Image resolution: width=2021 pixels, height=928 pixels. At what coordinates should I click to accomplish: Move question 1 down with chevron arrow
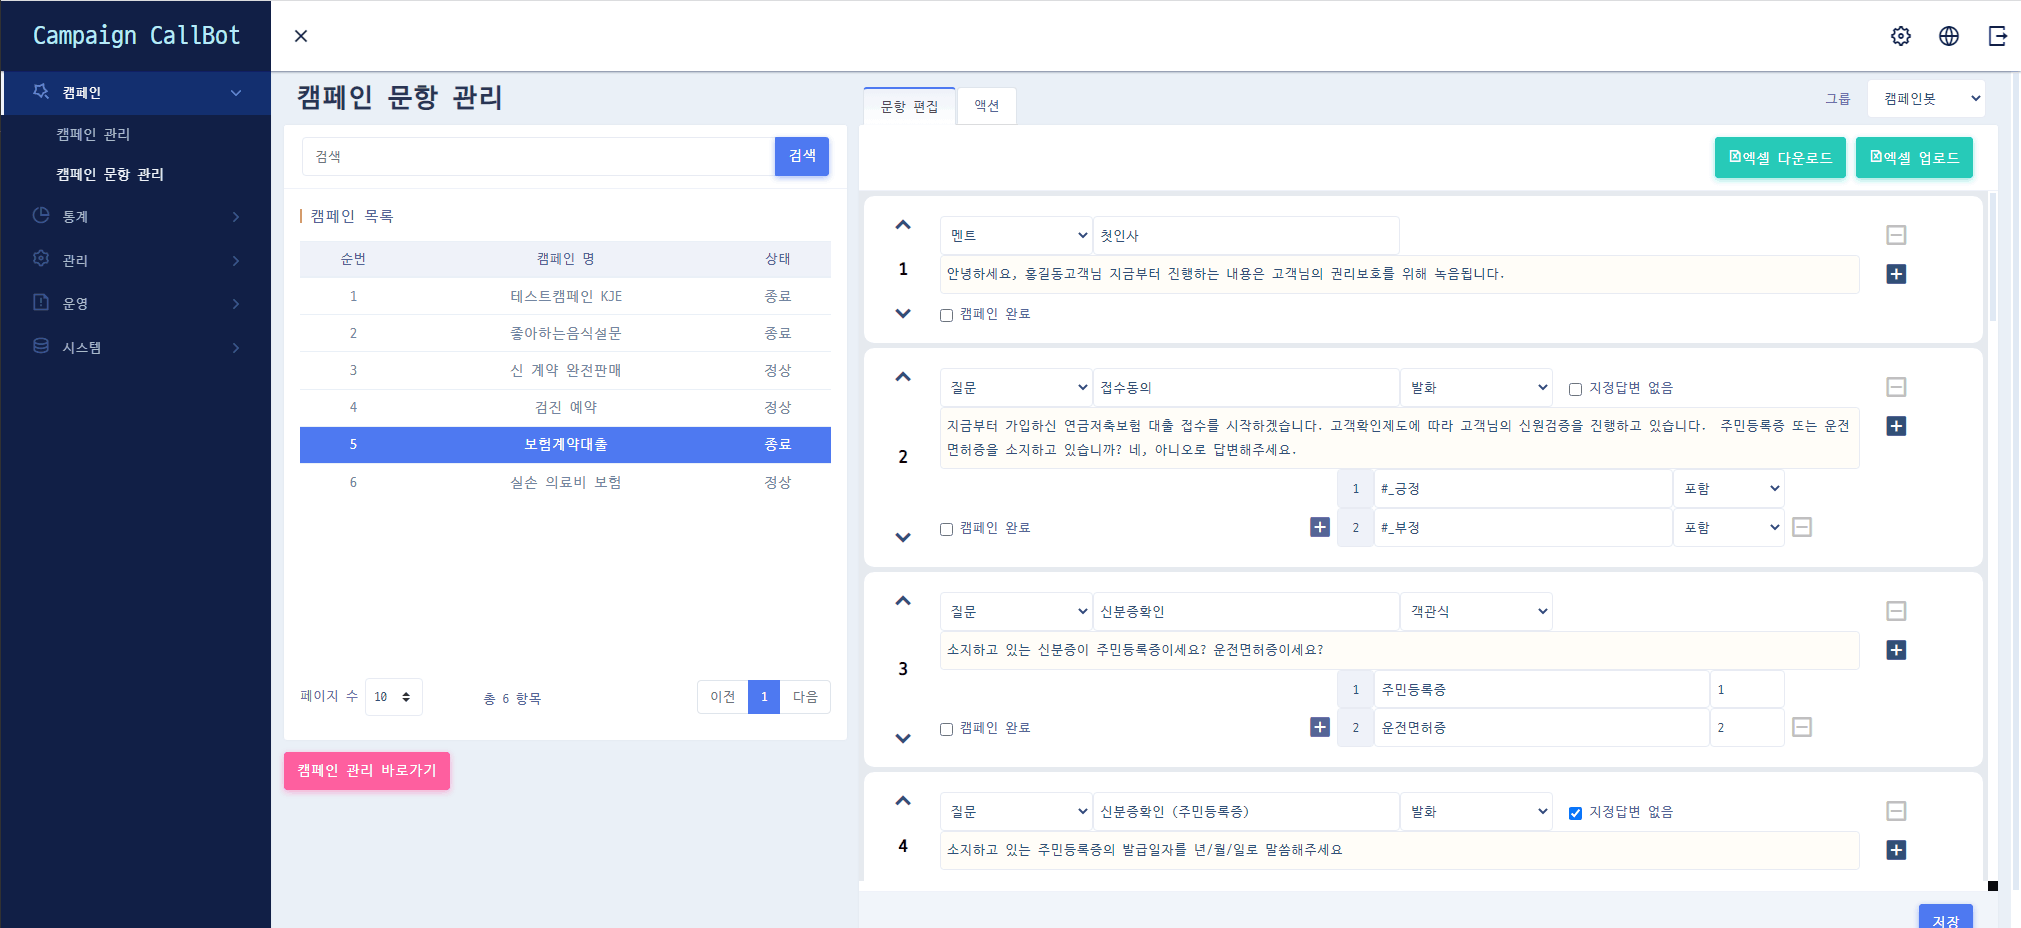(903, 314)
